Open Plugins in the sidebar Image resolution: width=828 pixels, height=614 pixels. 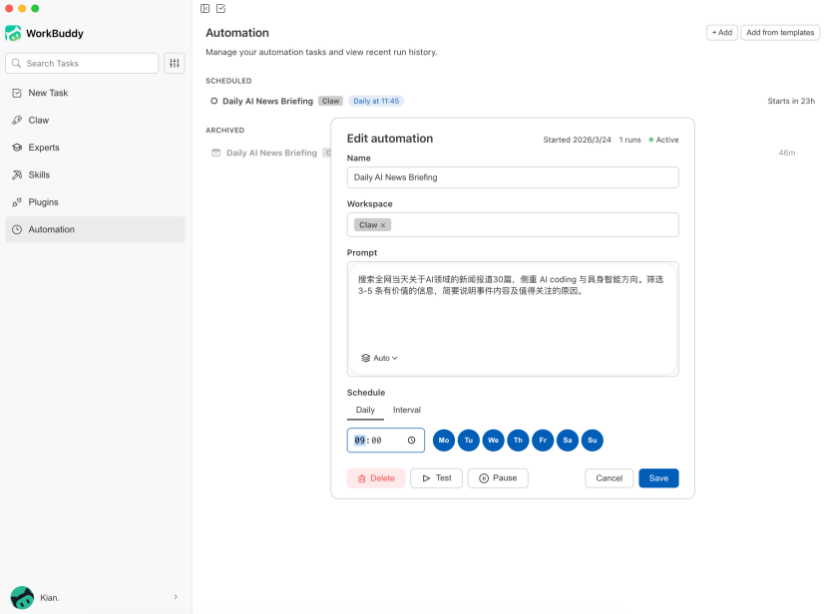[43, 202]
